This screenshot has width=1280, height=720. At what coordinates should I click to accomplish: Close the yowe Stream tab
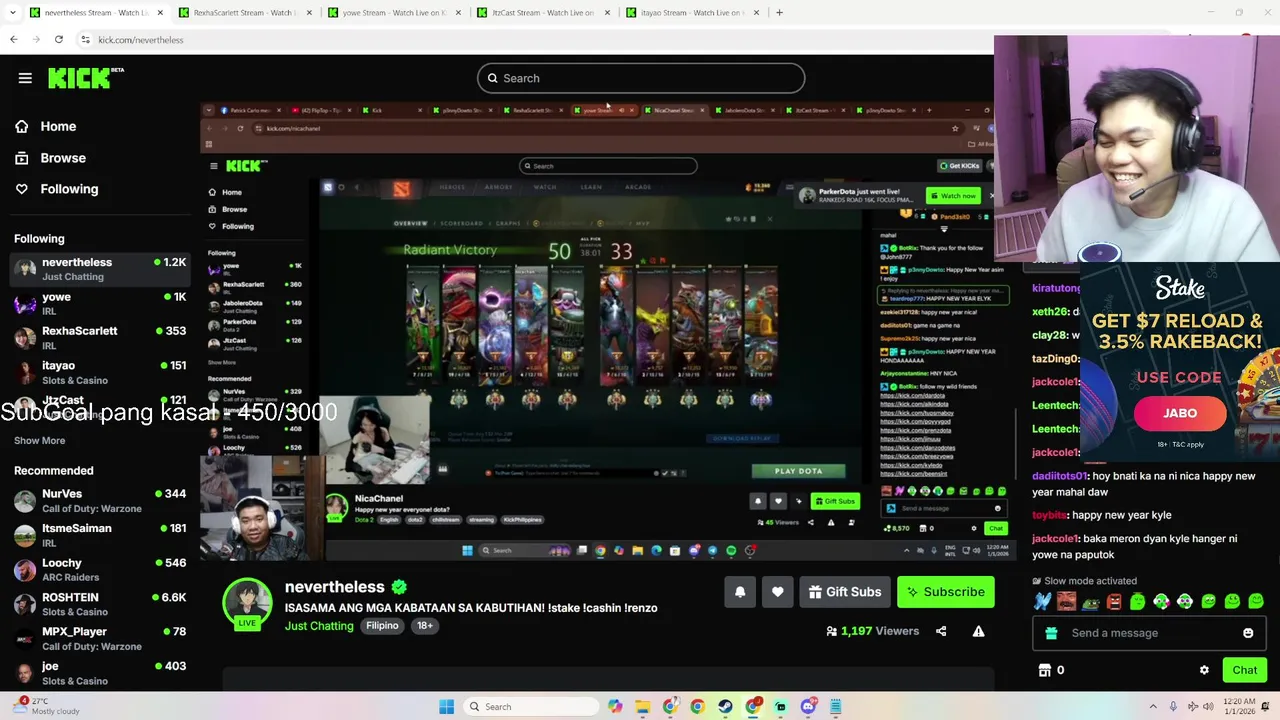[458, 13]
